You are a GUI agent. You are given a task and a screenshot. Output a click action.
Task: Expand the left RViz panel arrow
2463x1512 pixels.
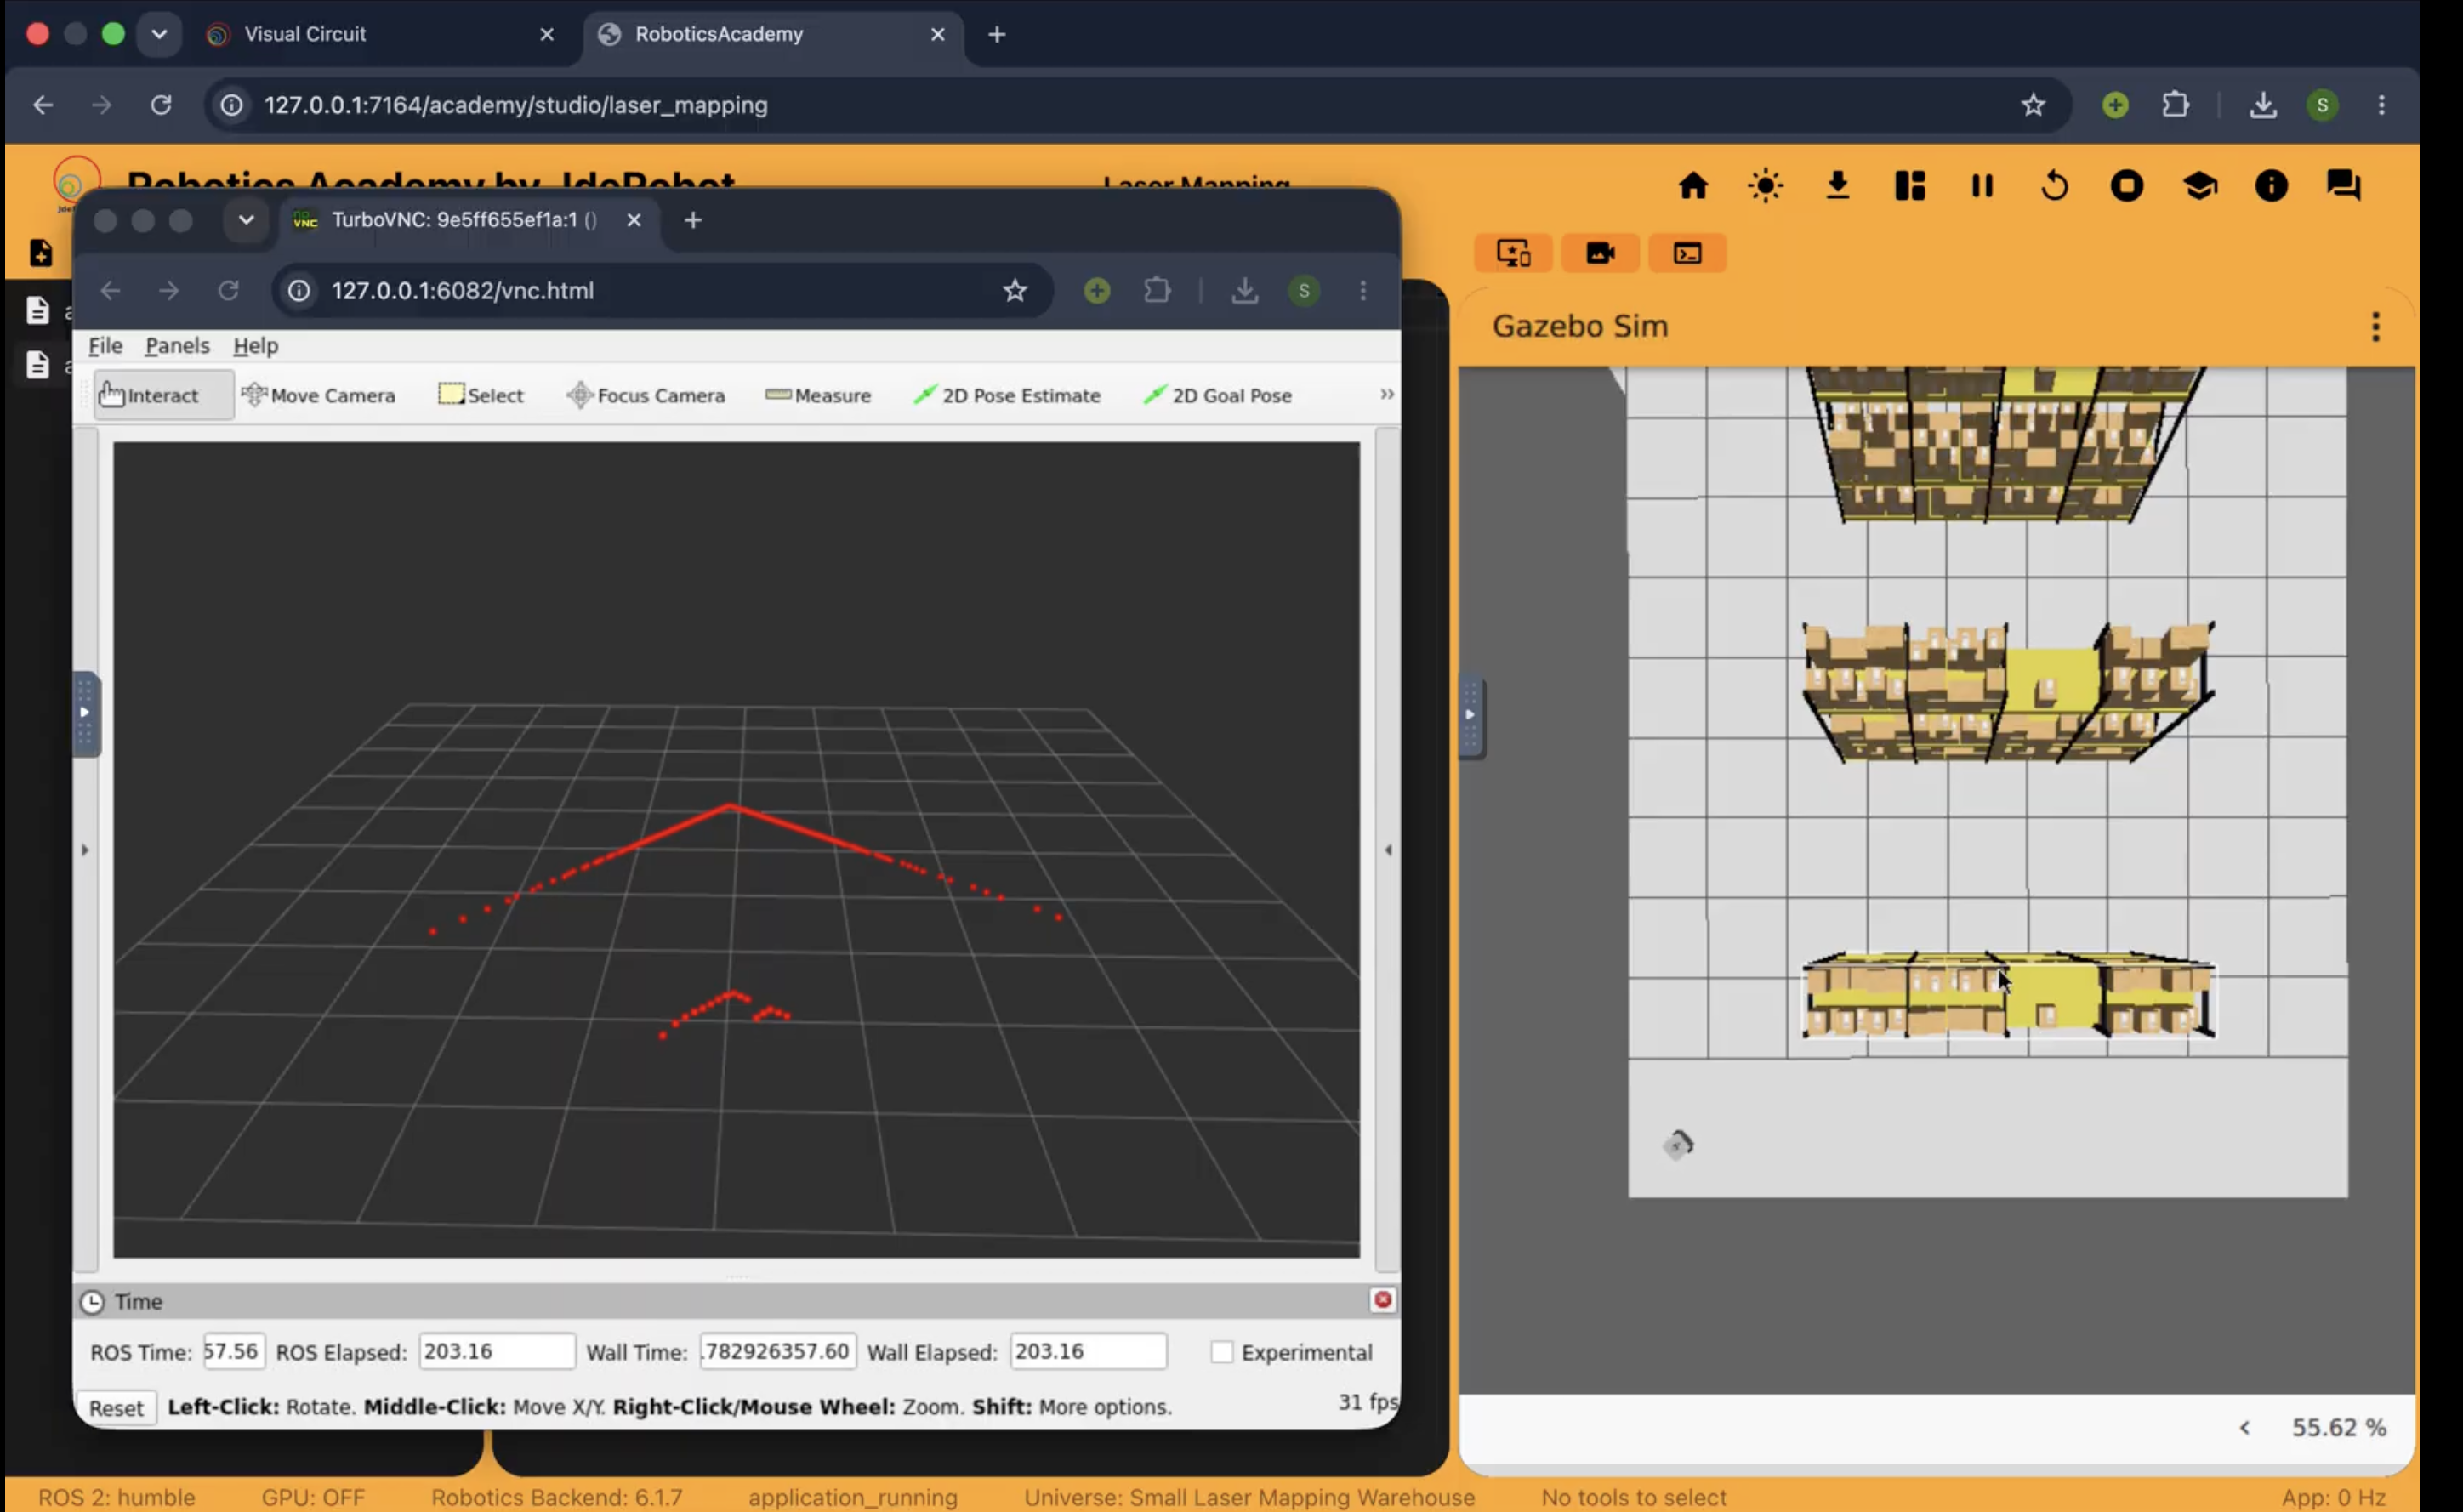(85, 850)
